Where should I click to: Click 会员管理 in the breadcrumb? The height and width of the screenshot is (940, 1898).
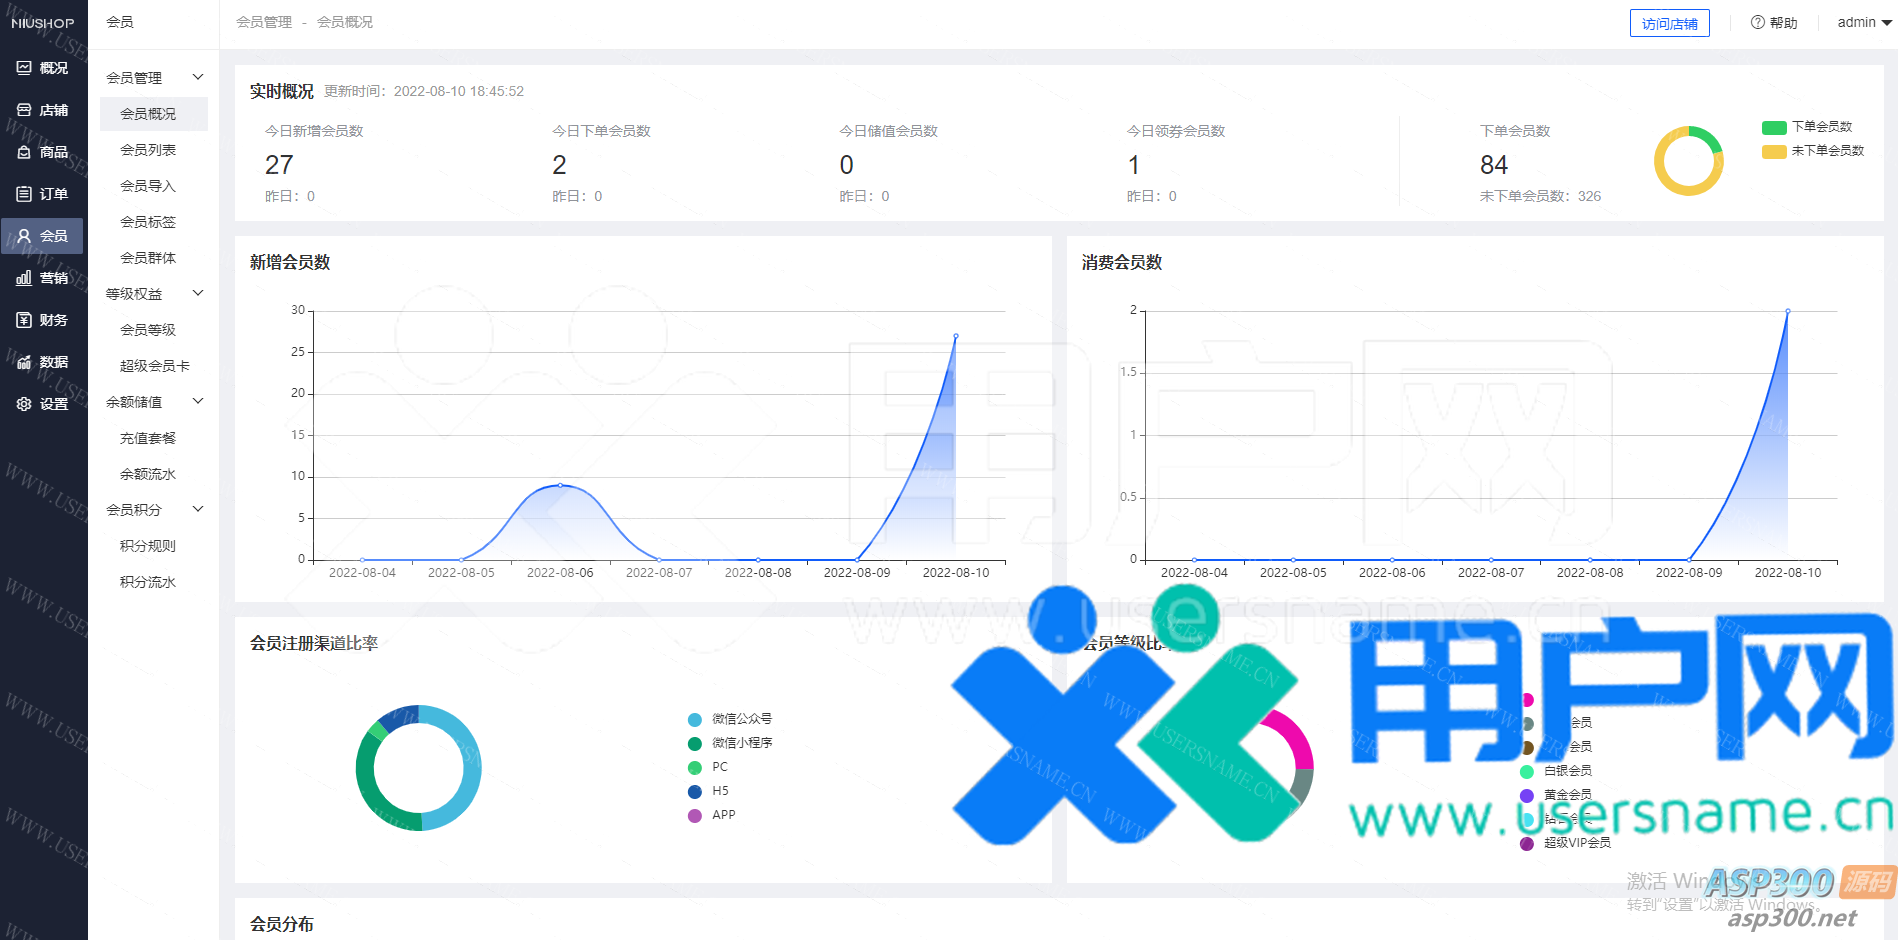point(264,22)
